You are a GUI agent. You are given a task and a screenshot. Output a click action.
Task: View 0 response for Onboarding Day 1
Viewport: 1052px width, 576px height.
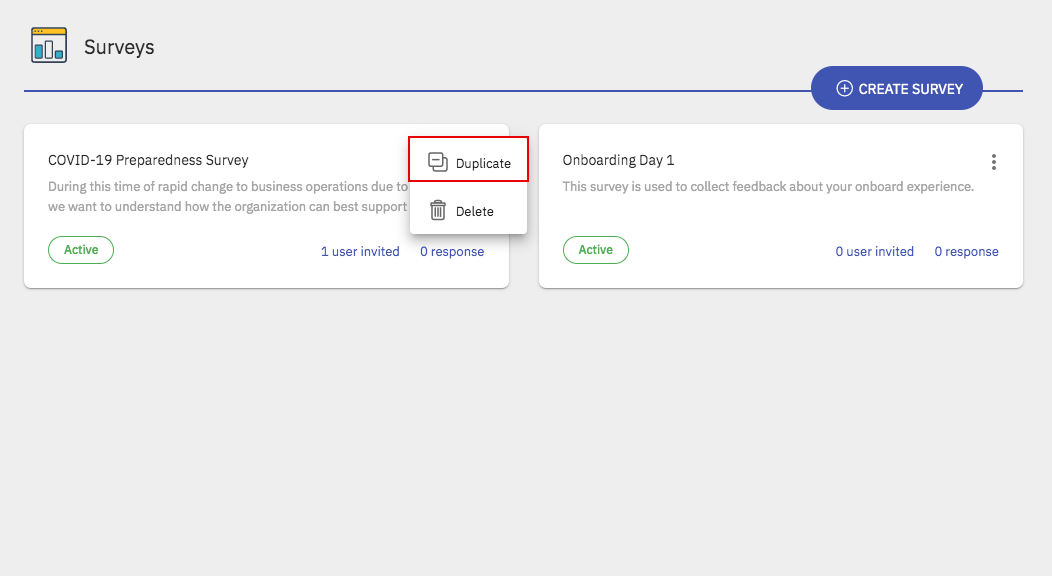coord(966,251)
